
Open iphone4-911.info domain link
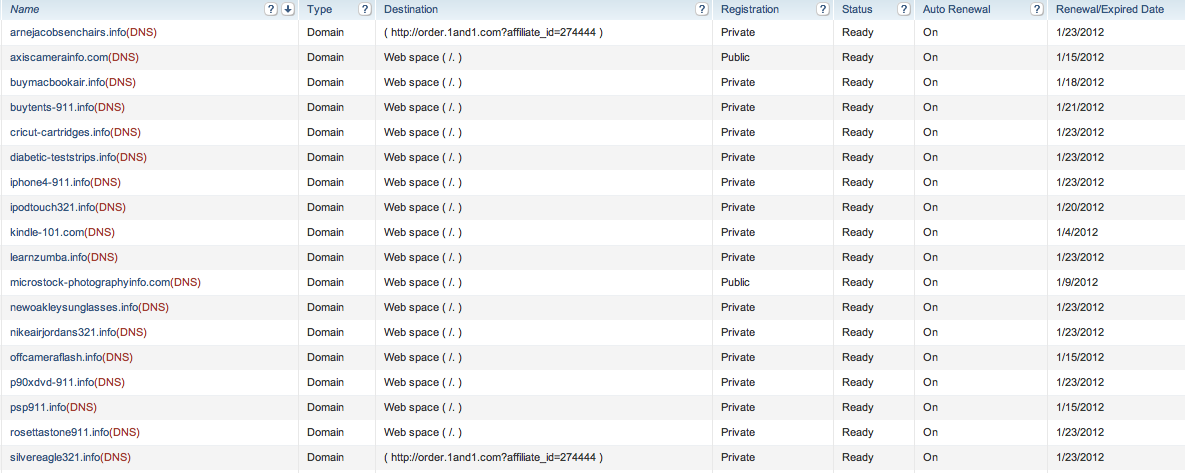[50, 182]
